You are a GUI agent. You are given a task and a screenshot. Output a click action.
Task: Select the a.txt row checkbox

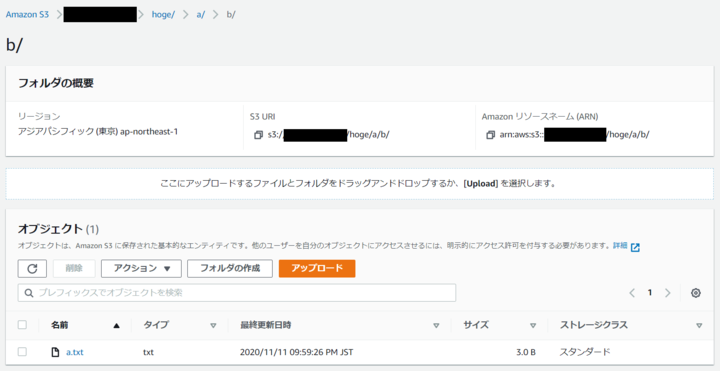[22, 352]
